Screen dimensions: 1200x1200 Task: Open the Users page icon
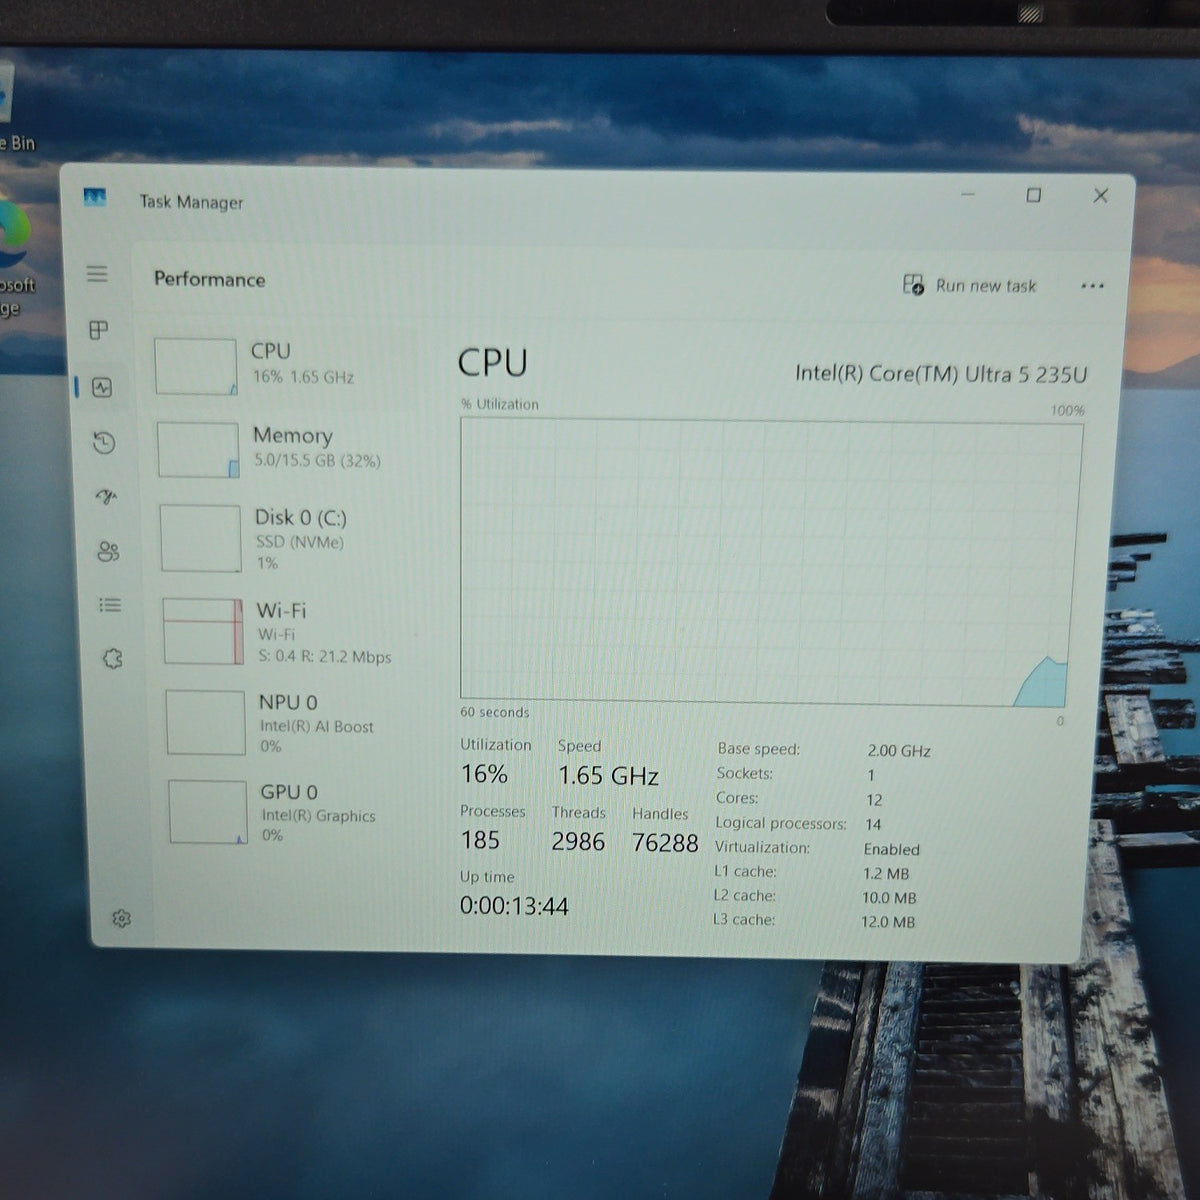109,551
